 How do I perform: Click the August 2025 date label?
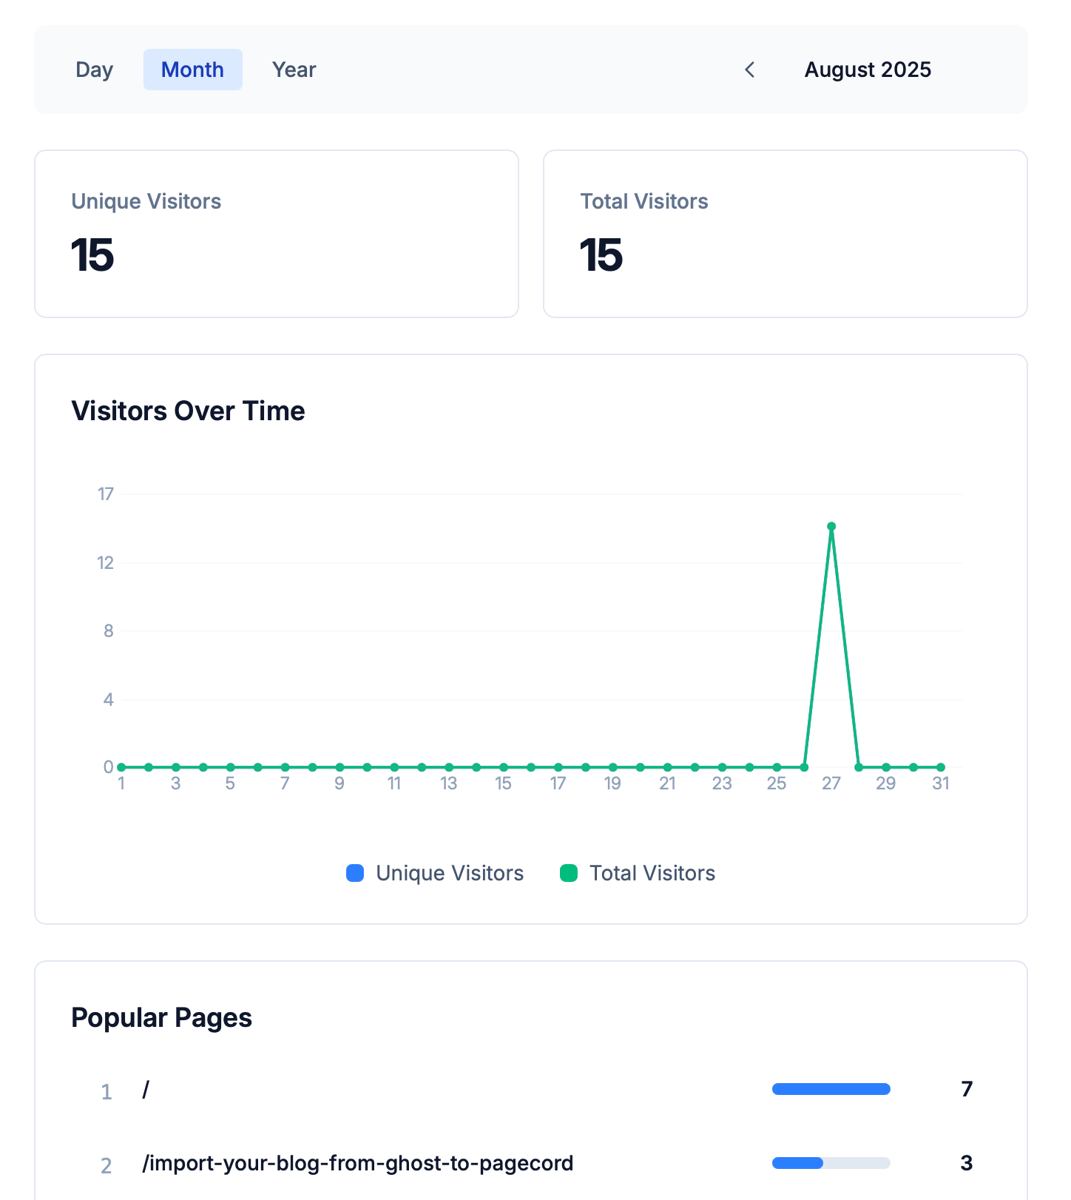[867, 70]
